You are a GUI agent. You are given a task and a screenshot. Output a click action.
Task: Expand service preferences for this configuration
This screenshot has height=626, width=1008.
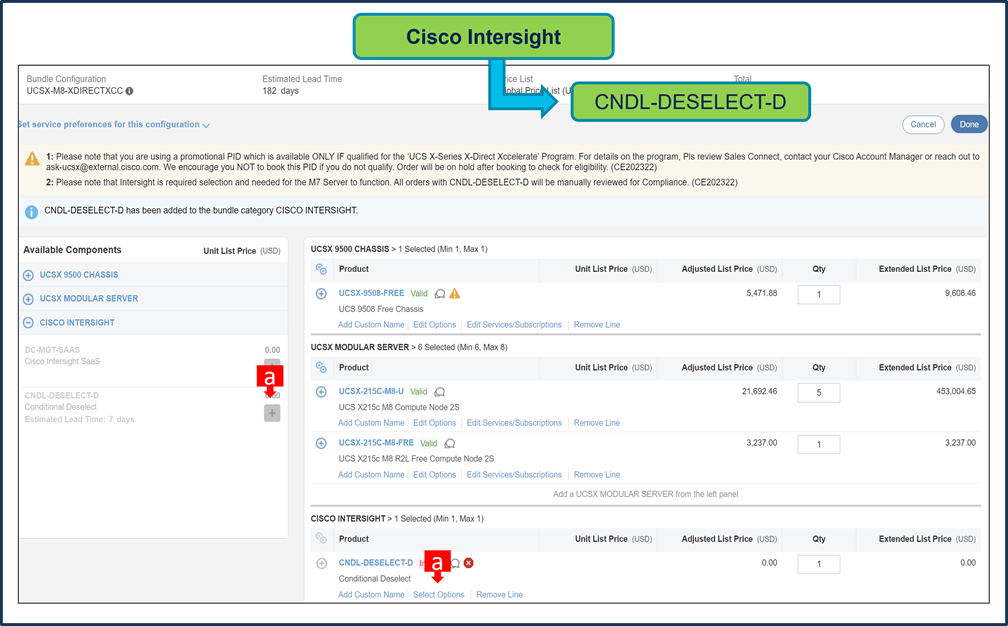[114, 125]
